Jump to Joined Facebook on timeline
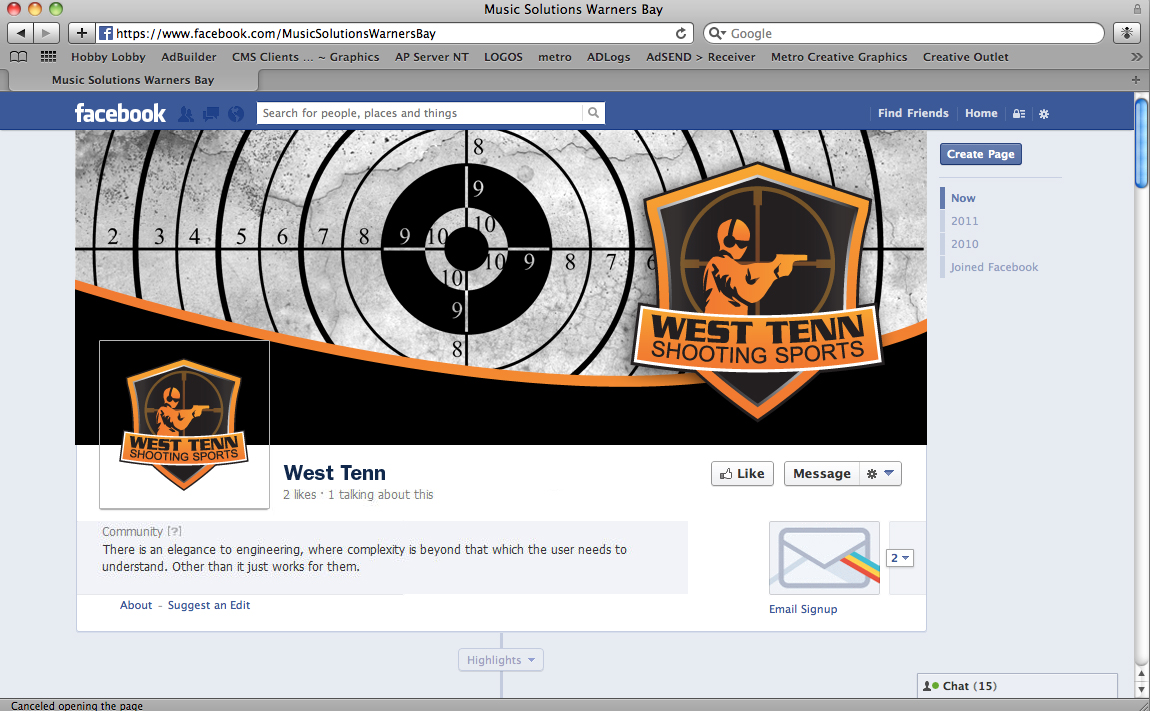 coord(994,267)
